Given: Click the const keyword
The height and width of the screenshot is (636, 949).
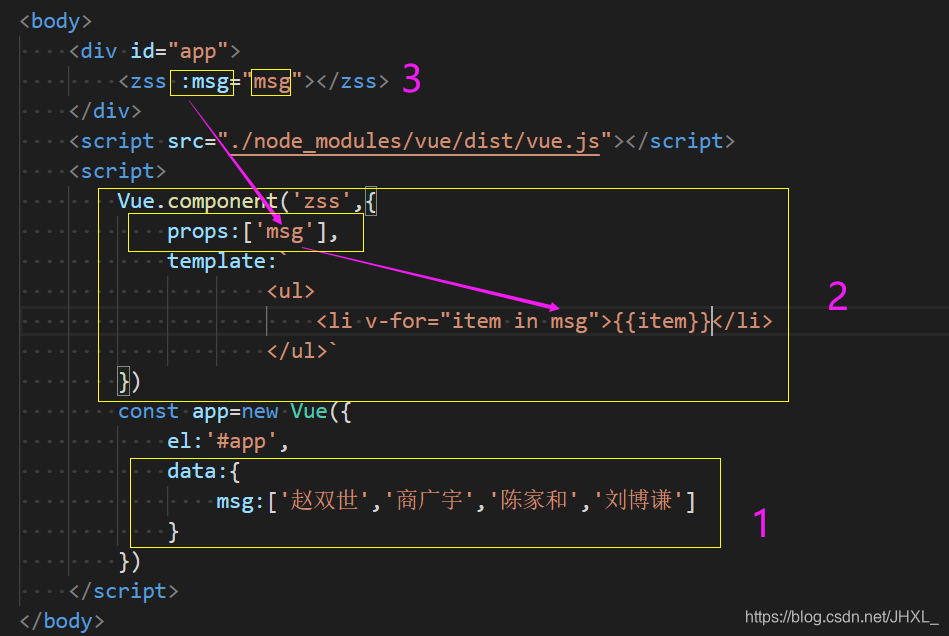Looking at the screenshot, I should 148,411.
